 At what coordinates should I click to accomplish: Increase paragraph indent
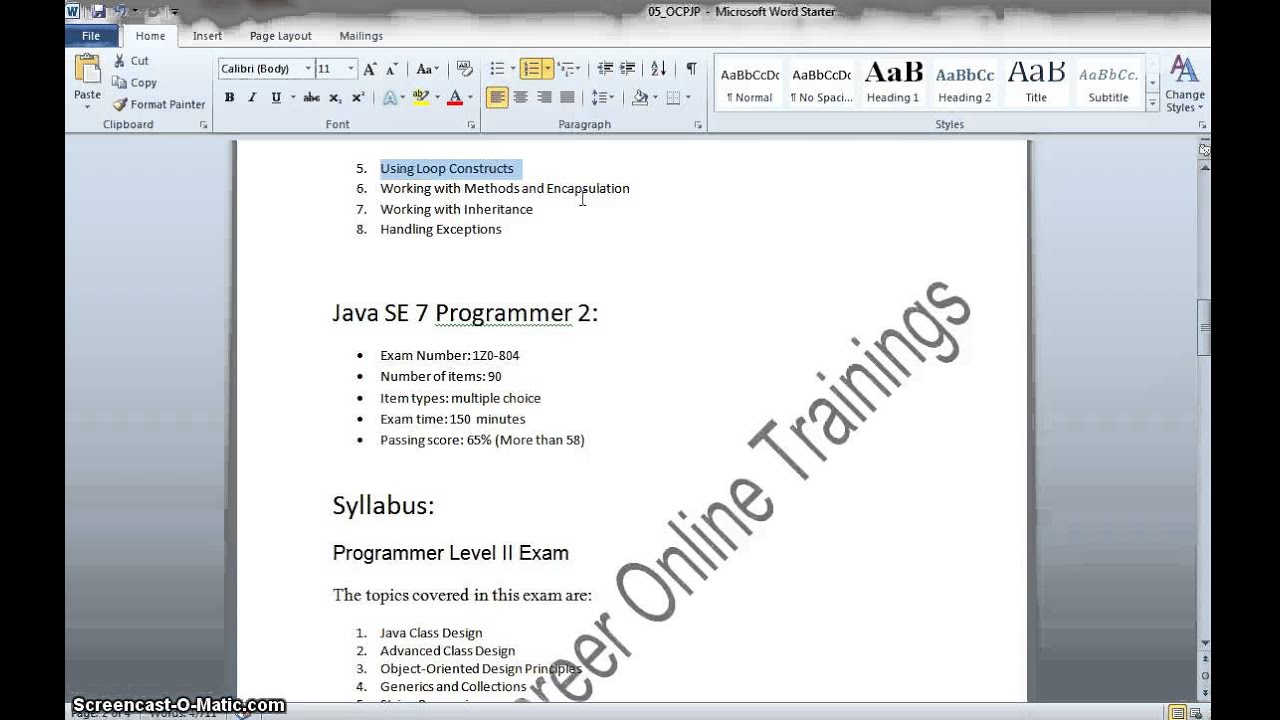tap(627, 69)
